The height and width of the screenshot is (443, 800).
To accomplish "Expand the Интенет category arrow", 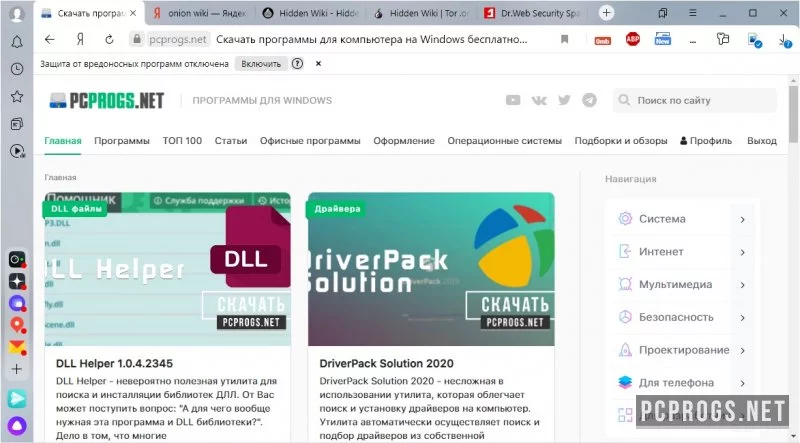I will click(x=742, y=252).
